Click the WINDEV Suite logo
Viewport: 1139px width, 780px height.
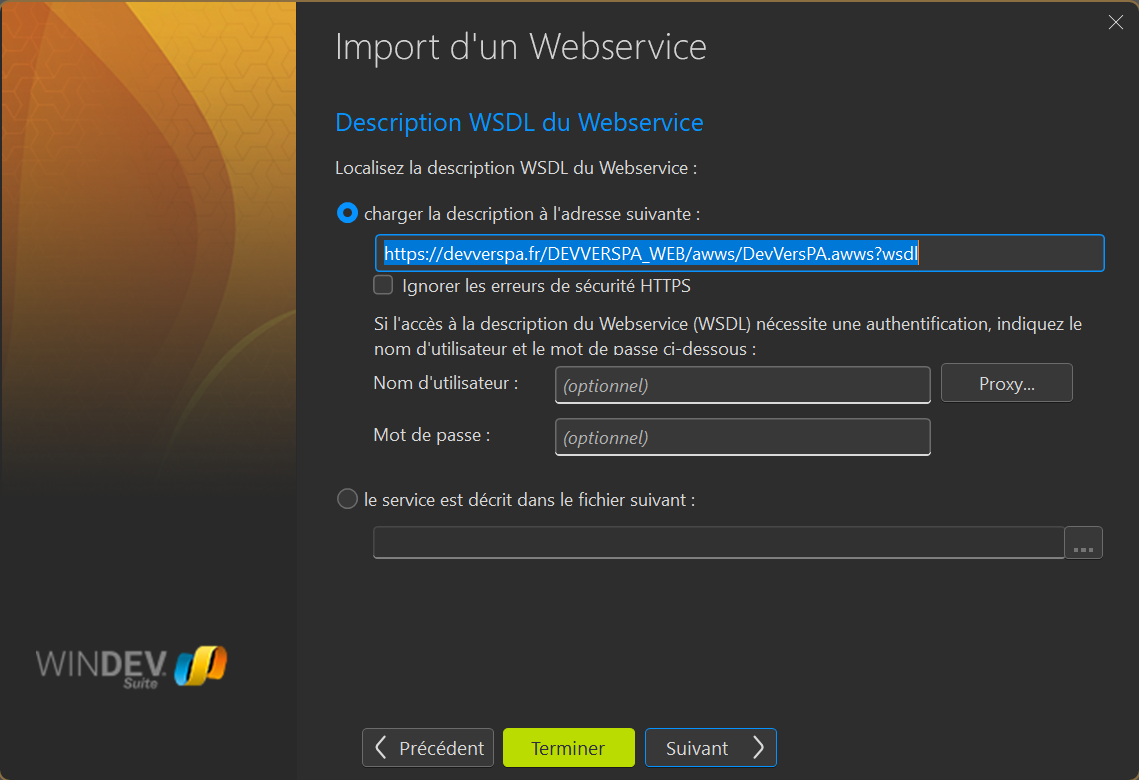(x=131, y=666)
